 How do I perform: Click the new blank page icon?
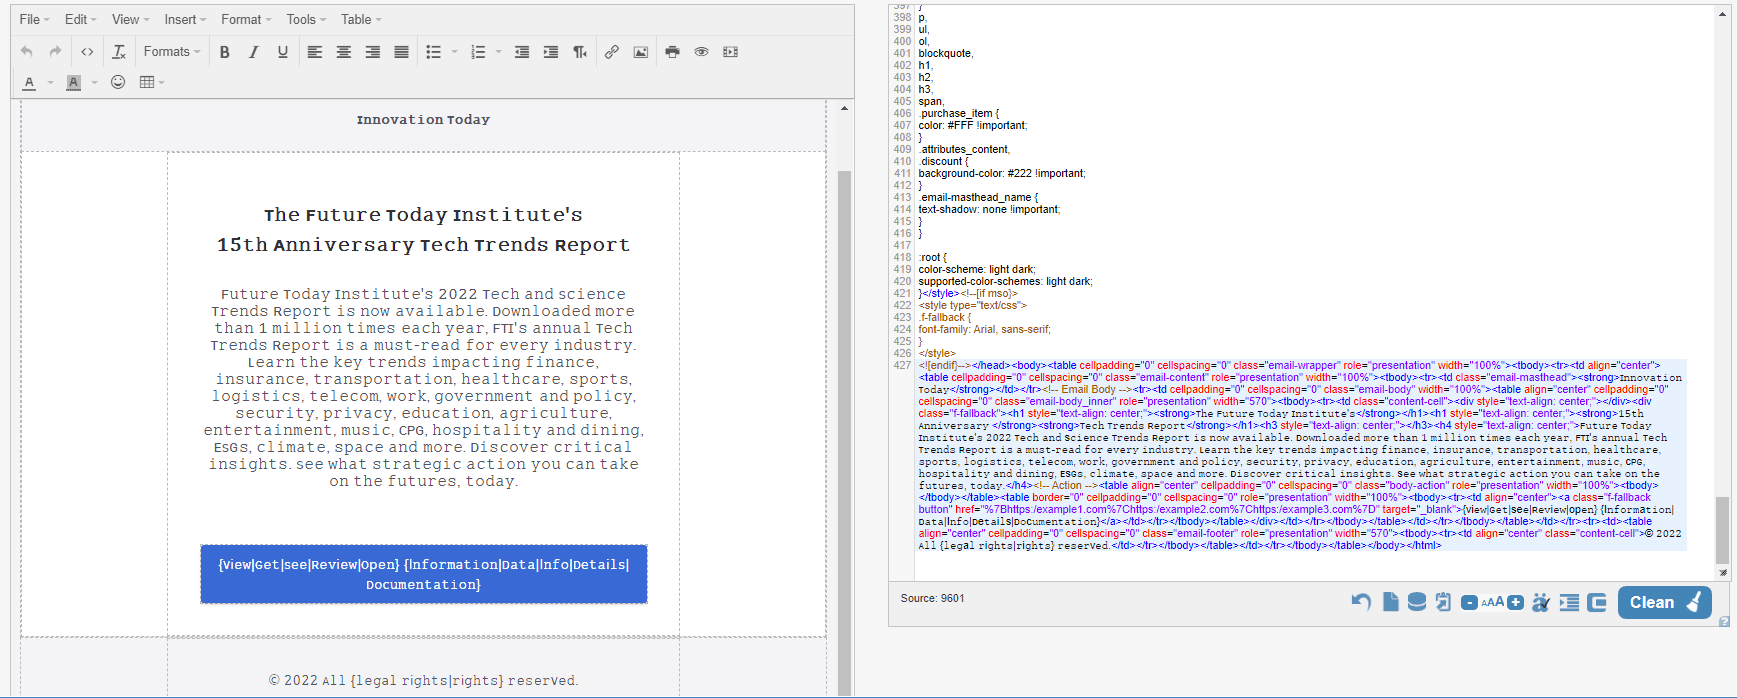[1390, 602]
